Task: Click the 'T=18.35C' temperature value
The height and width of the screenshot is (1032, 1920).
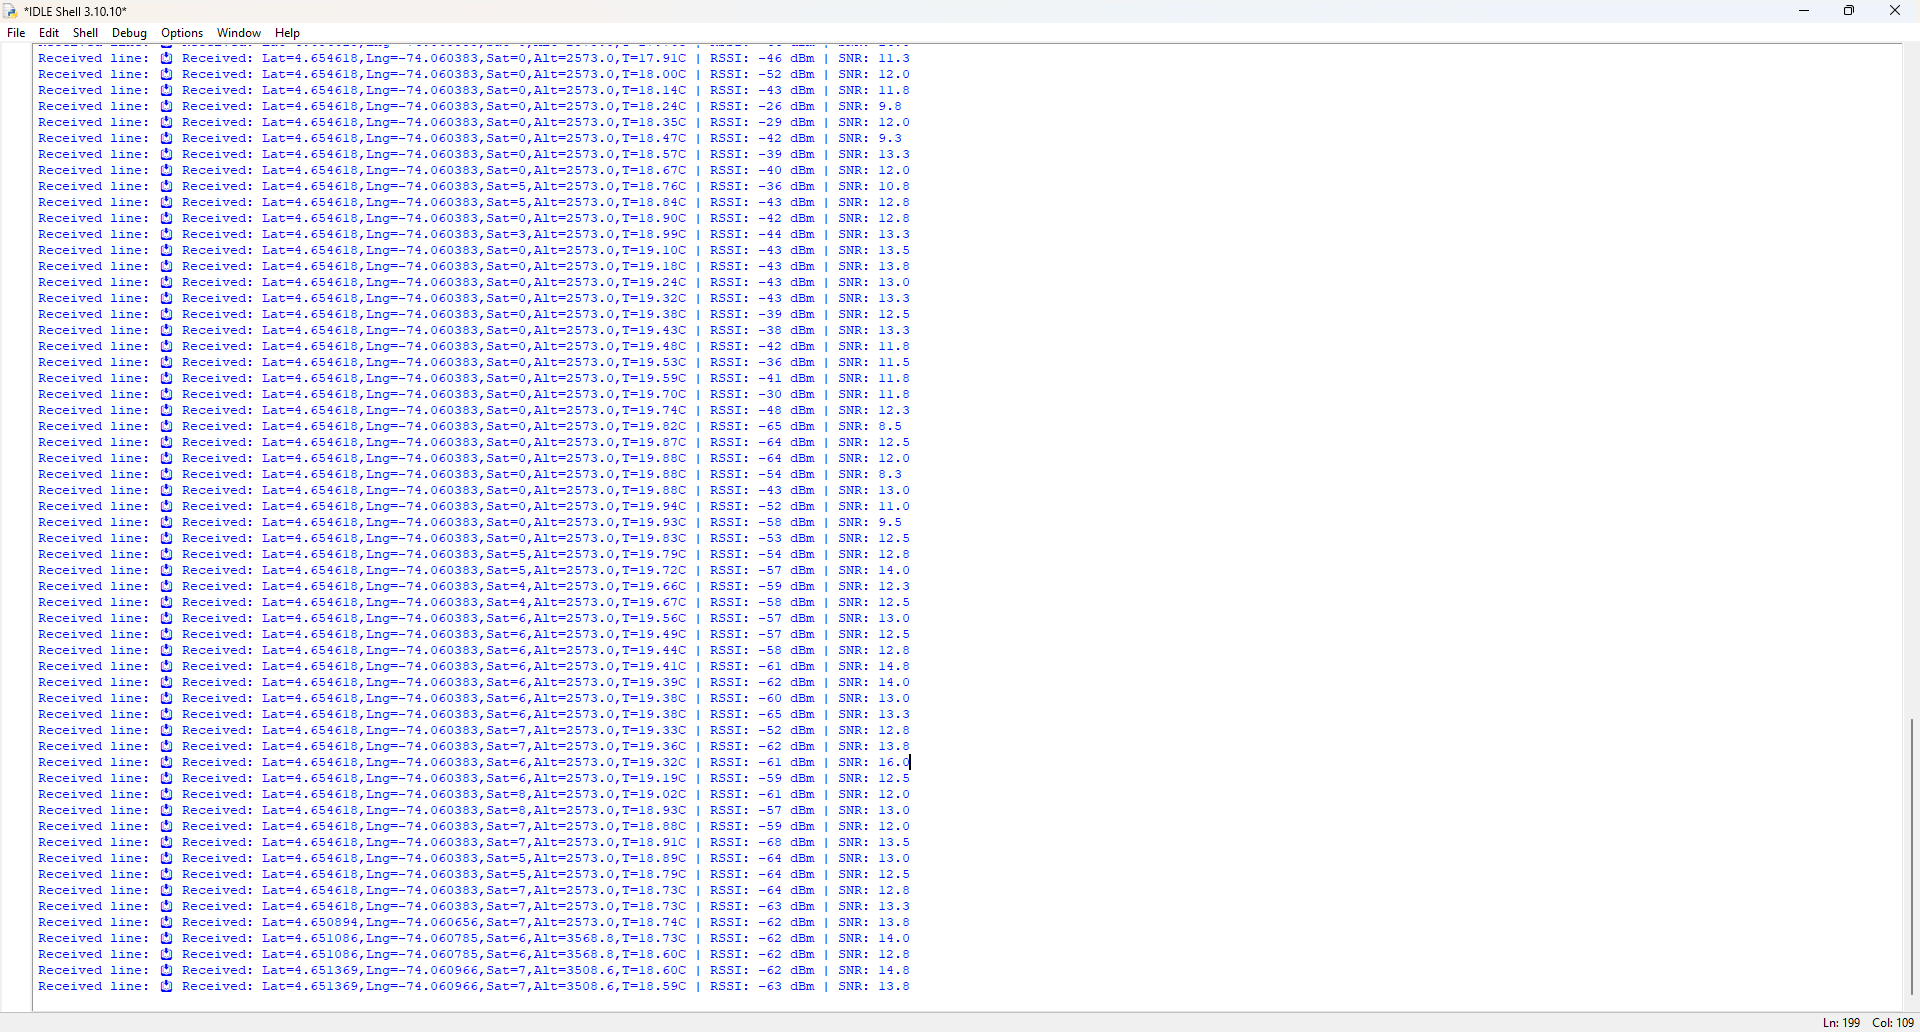Action: click(x=654, y=122)
